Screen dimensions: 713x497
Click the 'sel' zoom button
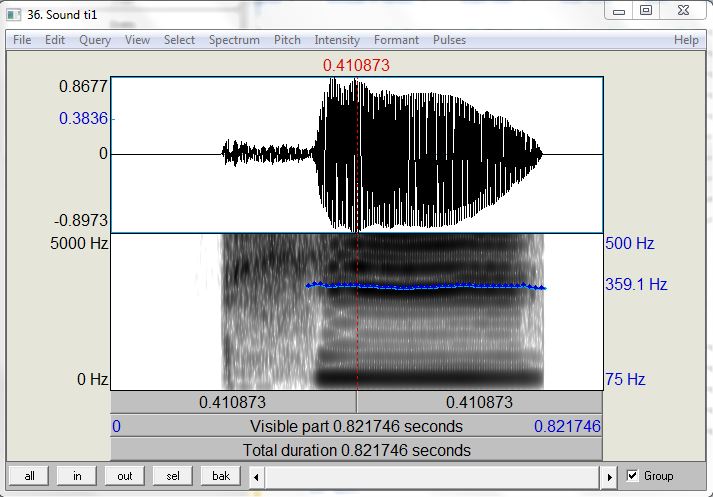pyautogui.click(x=173, y=476)
